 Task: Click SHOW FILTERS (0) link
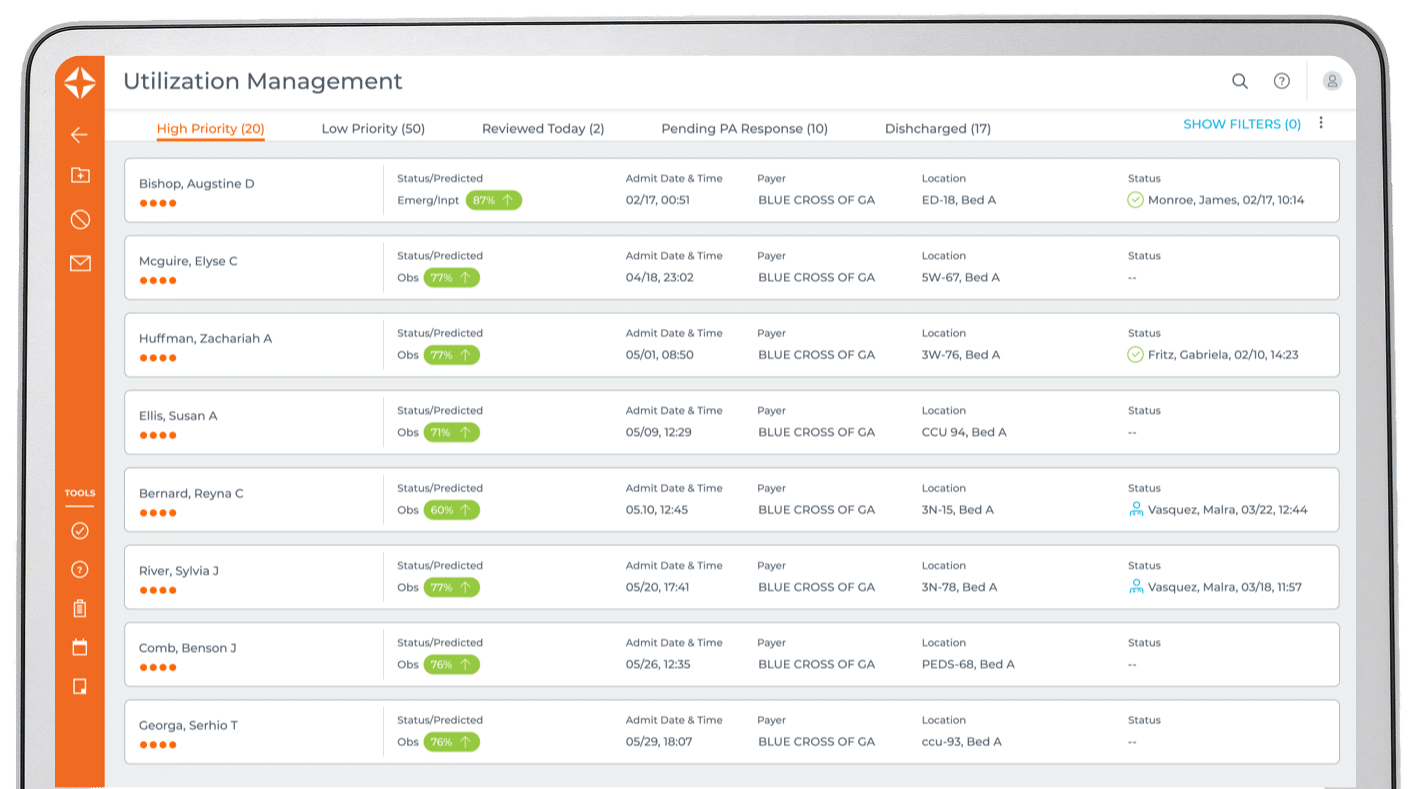click(1241, 124)
